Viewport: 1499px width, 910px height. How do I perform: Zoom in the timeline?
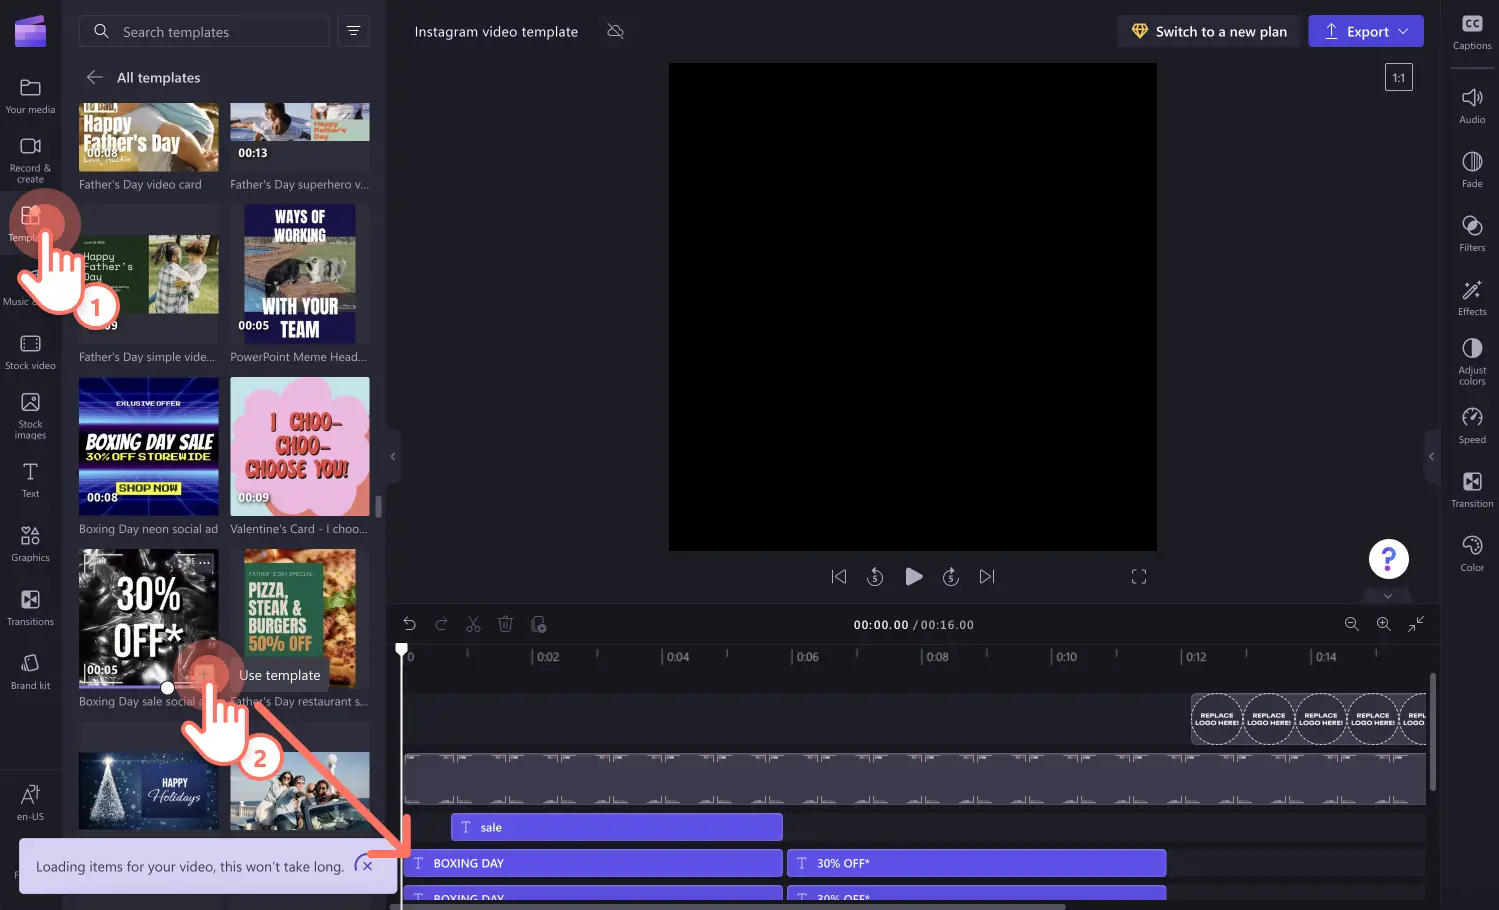click(x=1383, y=624)
